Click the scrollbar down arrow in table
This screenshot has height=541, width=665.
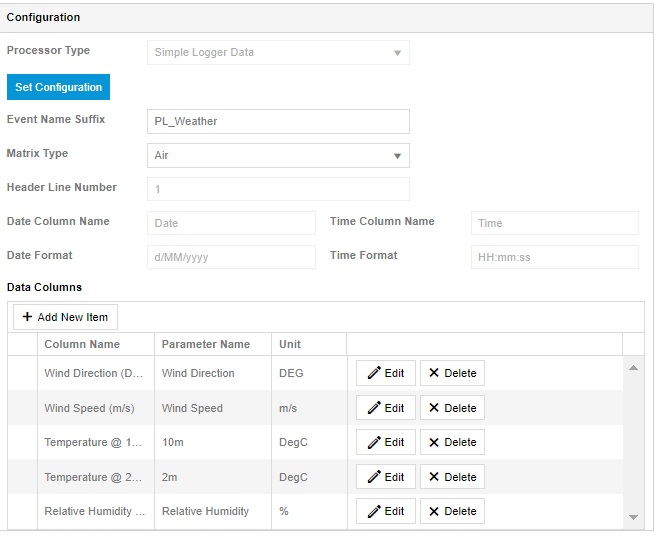[634, 517]
